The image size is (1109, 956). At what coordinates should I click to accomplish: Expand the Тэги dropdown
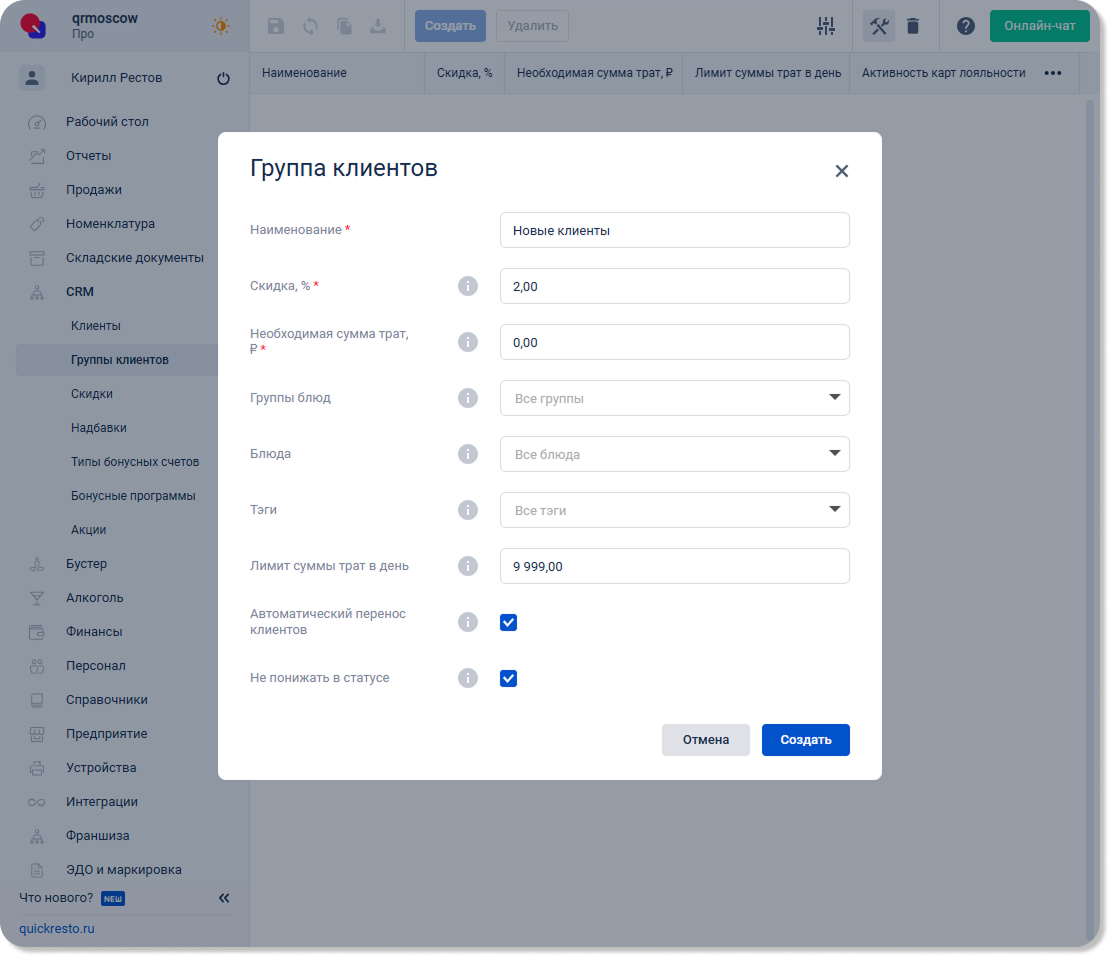(674, 510)
